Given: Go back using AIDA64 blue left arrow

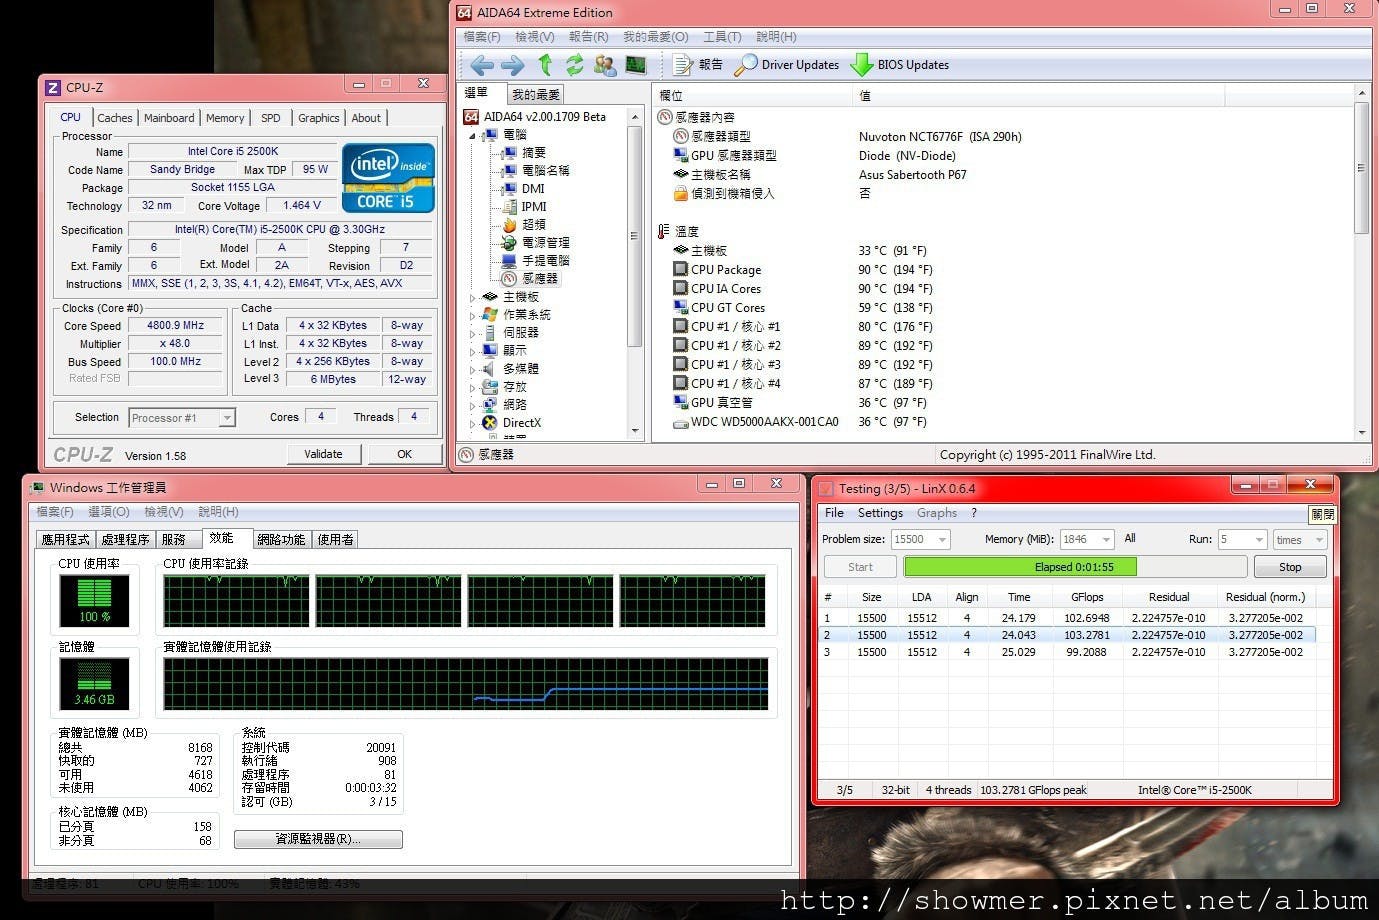Looking at the screenshot, I should pyautogui.click(x=482, y=65).
